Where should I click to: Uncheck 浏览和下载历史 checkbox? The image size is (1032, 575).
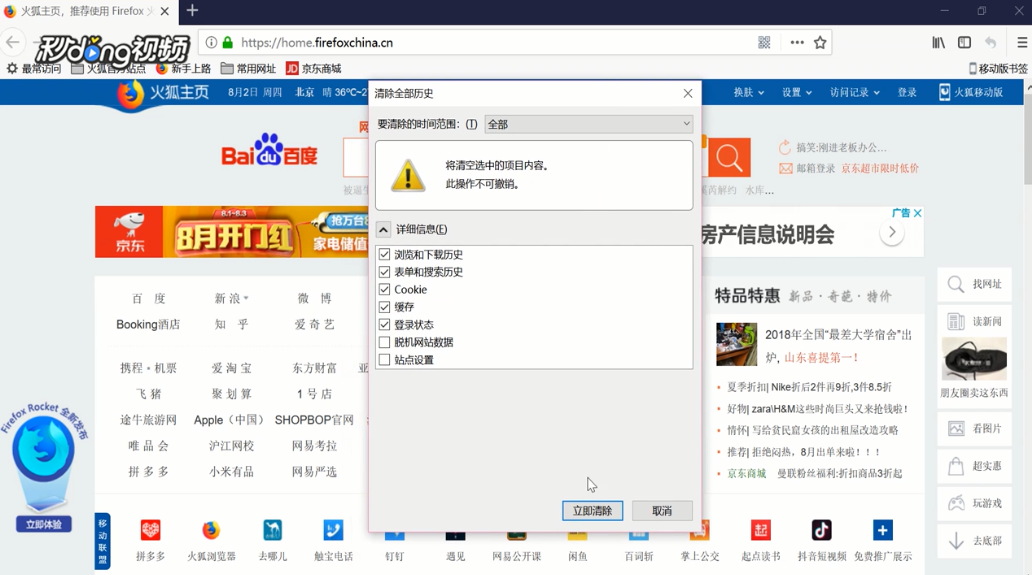[384, 255]
